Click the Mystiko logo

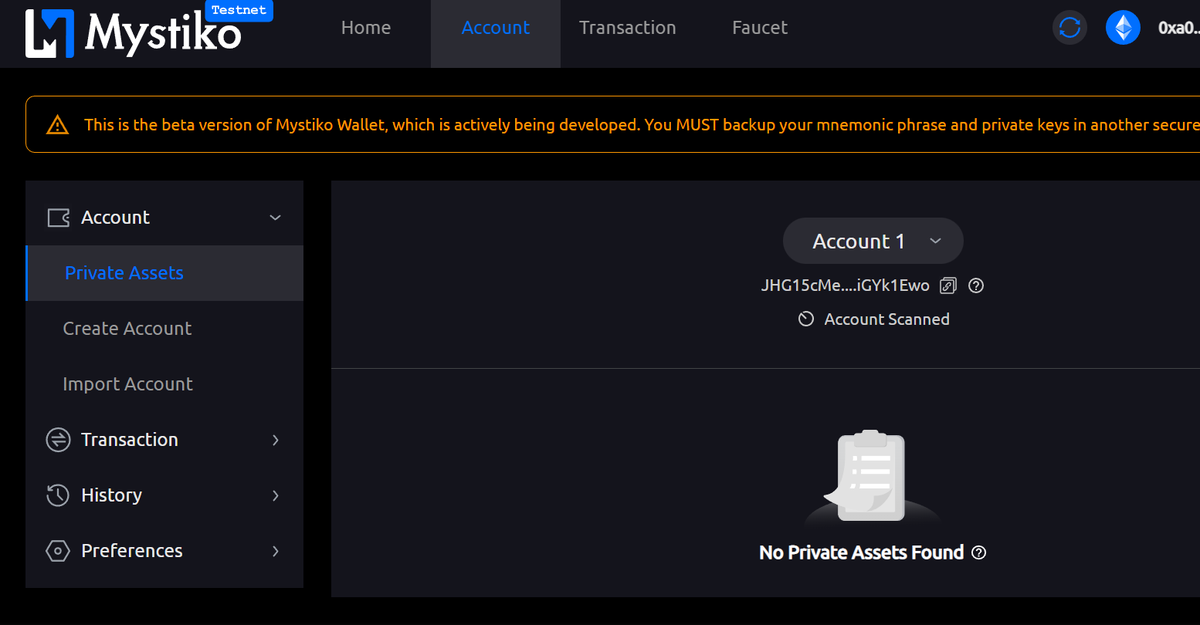point(134,34)
